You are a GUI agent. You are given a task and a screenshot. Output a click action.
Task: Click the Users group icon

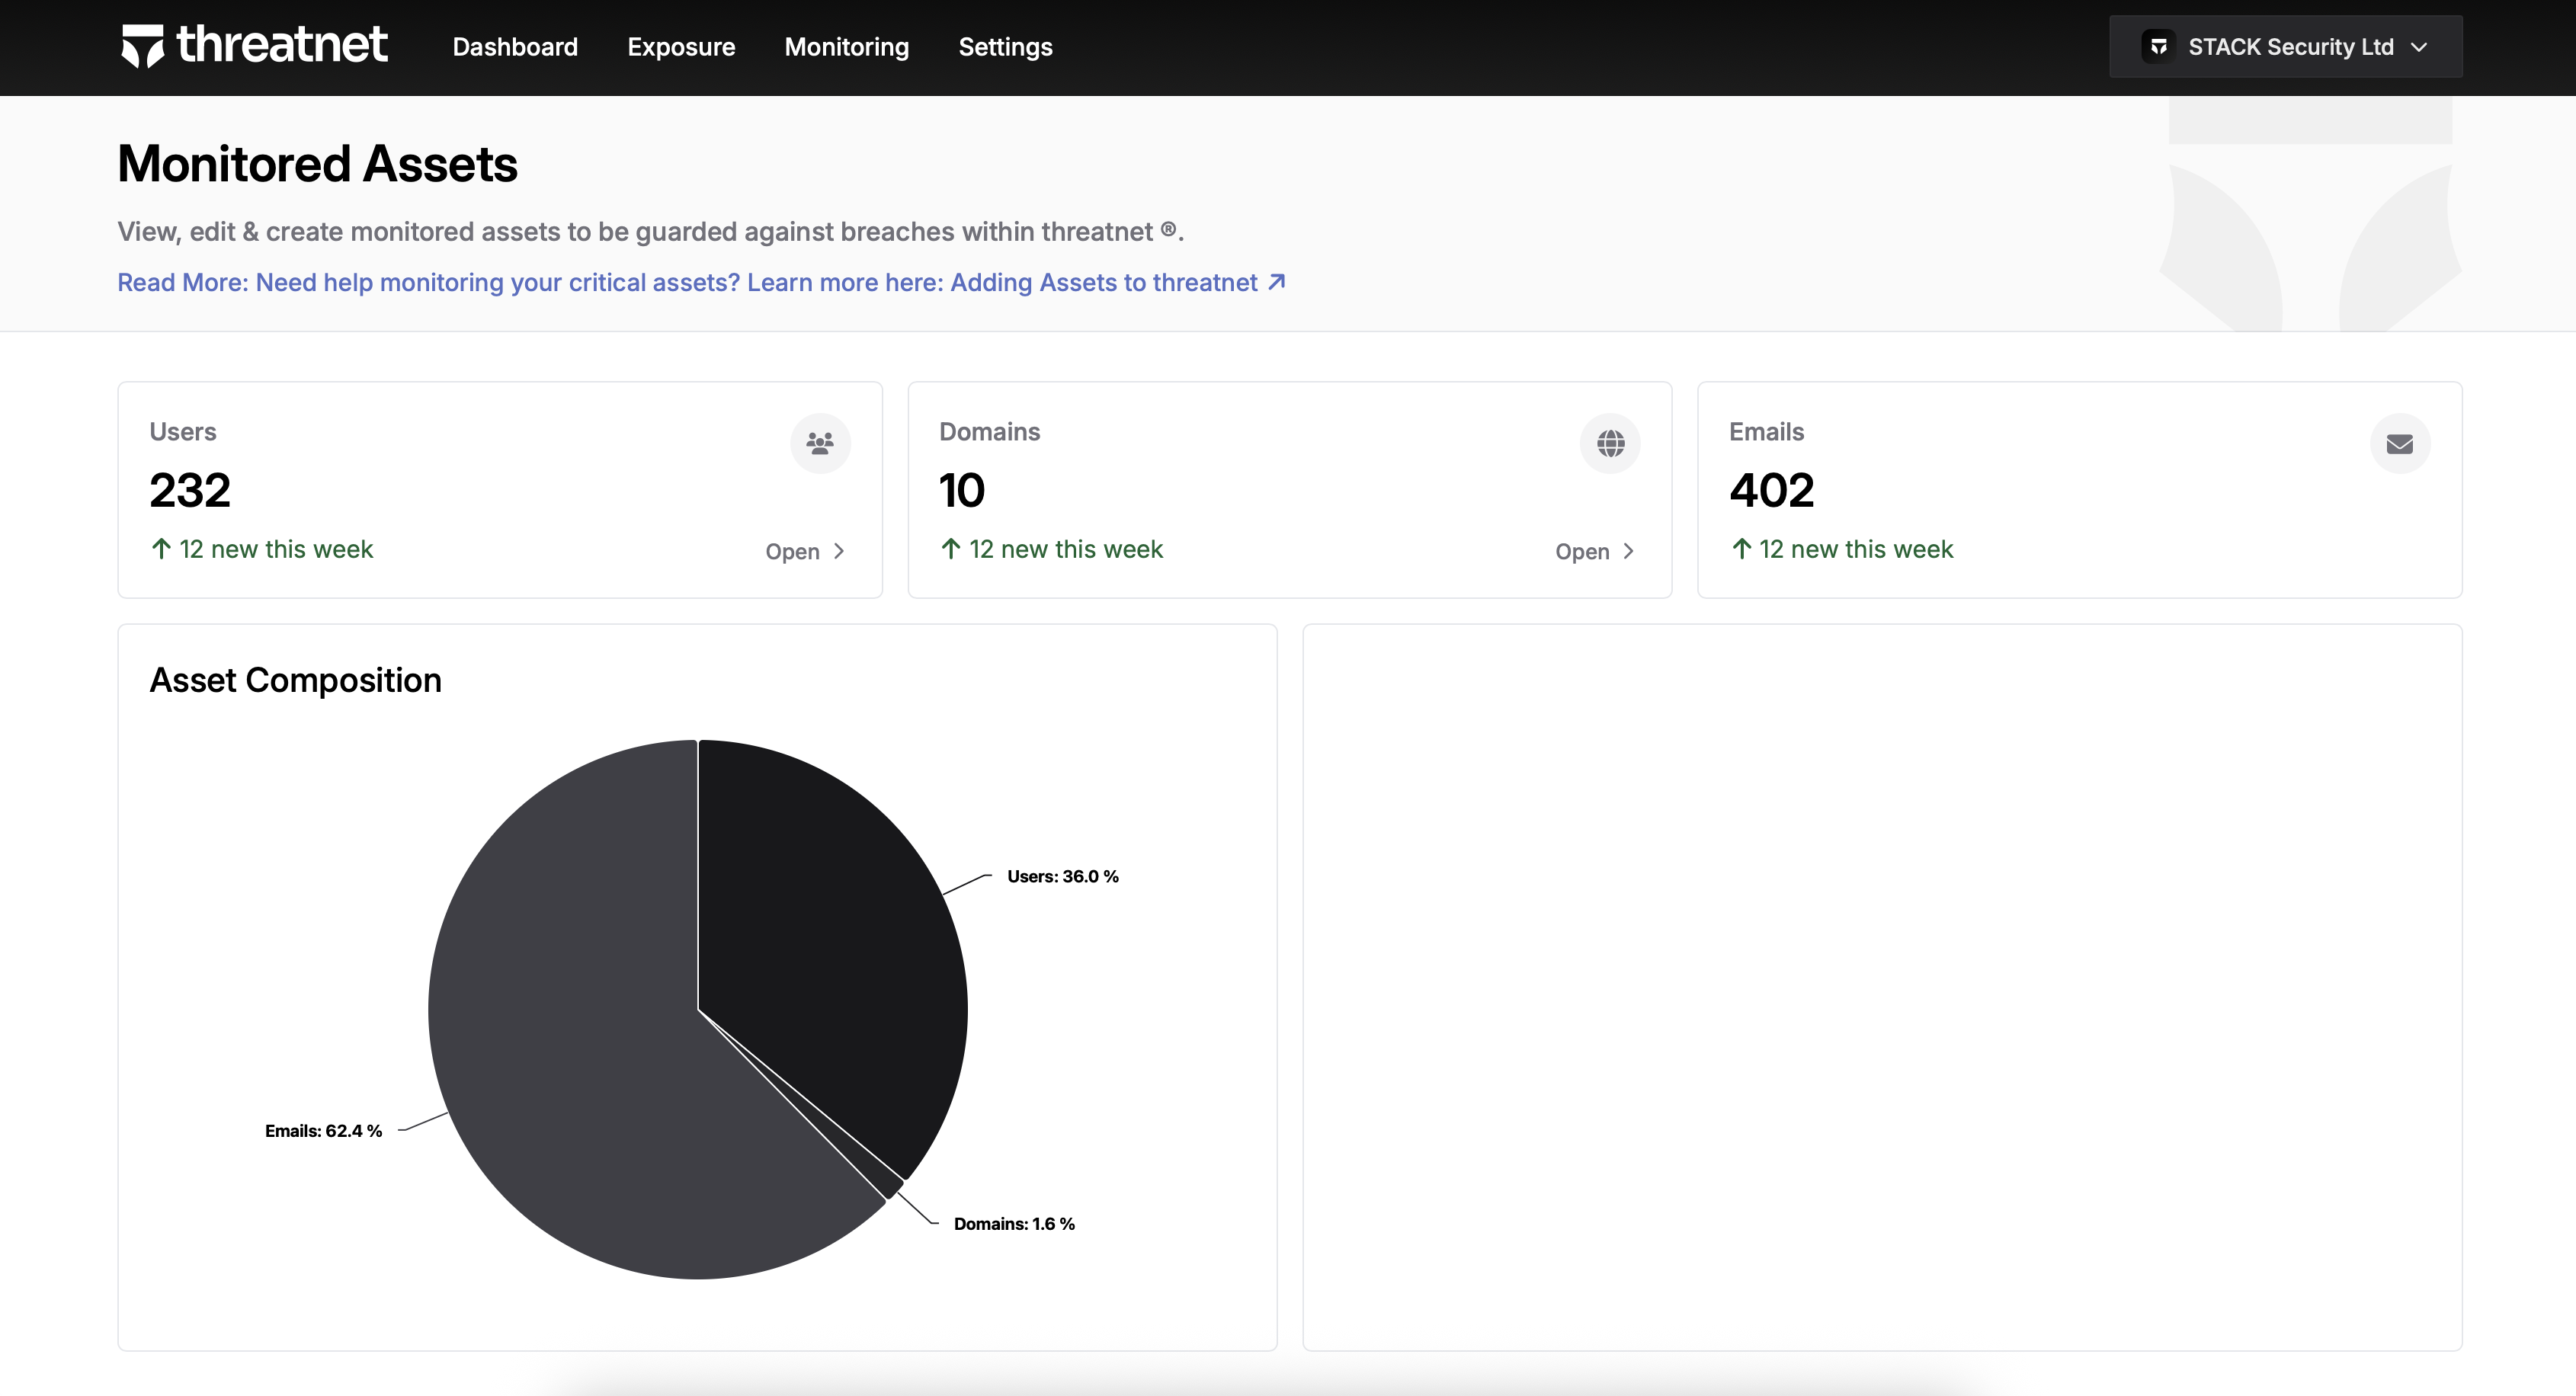(x=820, y=443)
